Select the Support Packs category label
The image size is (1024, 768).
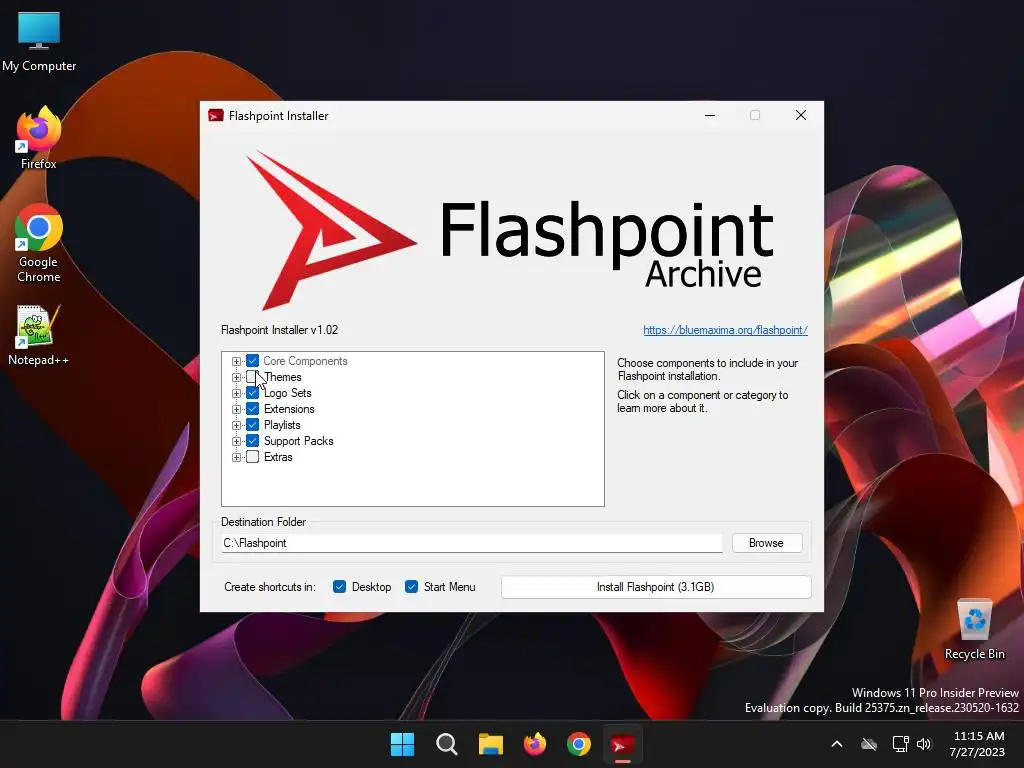point(298,441)
